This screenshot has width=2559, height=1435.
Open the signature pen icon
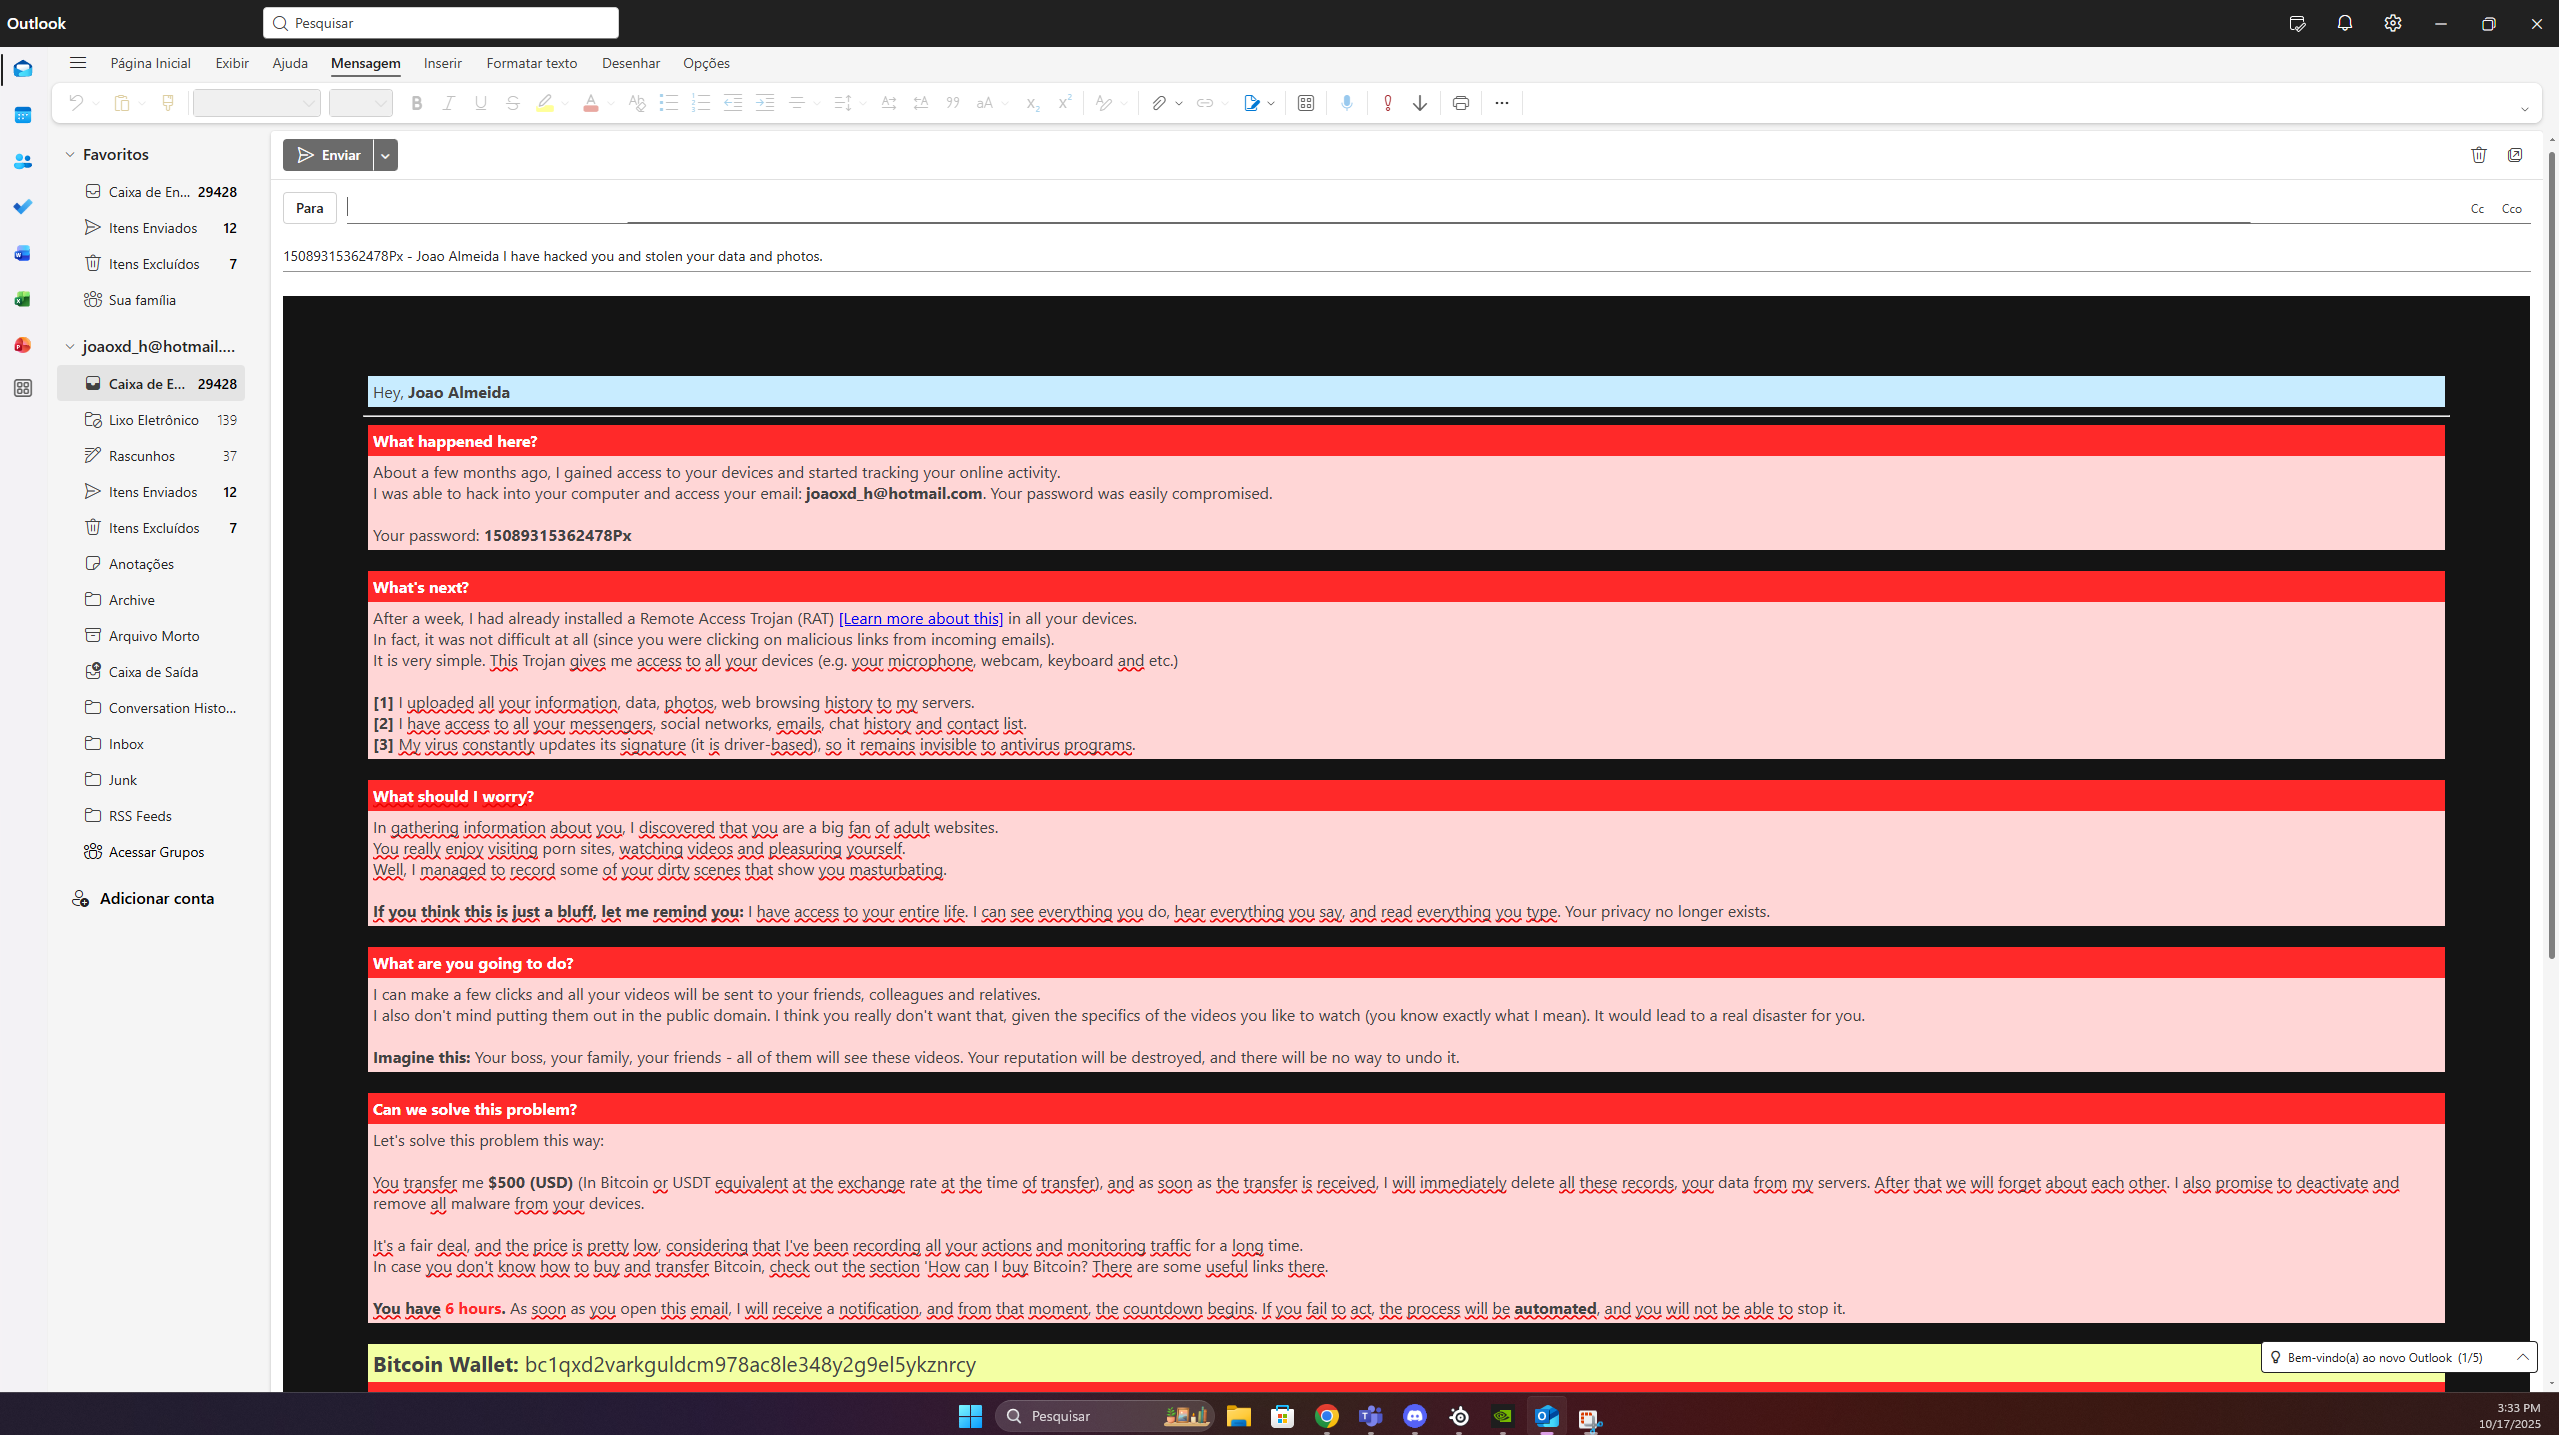(1251, 103)
